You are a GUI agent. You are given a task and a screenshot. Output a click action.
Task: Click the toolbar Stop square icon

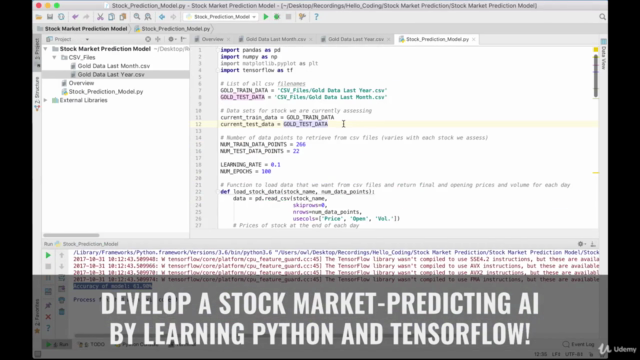click(288, 17)
